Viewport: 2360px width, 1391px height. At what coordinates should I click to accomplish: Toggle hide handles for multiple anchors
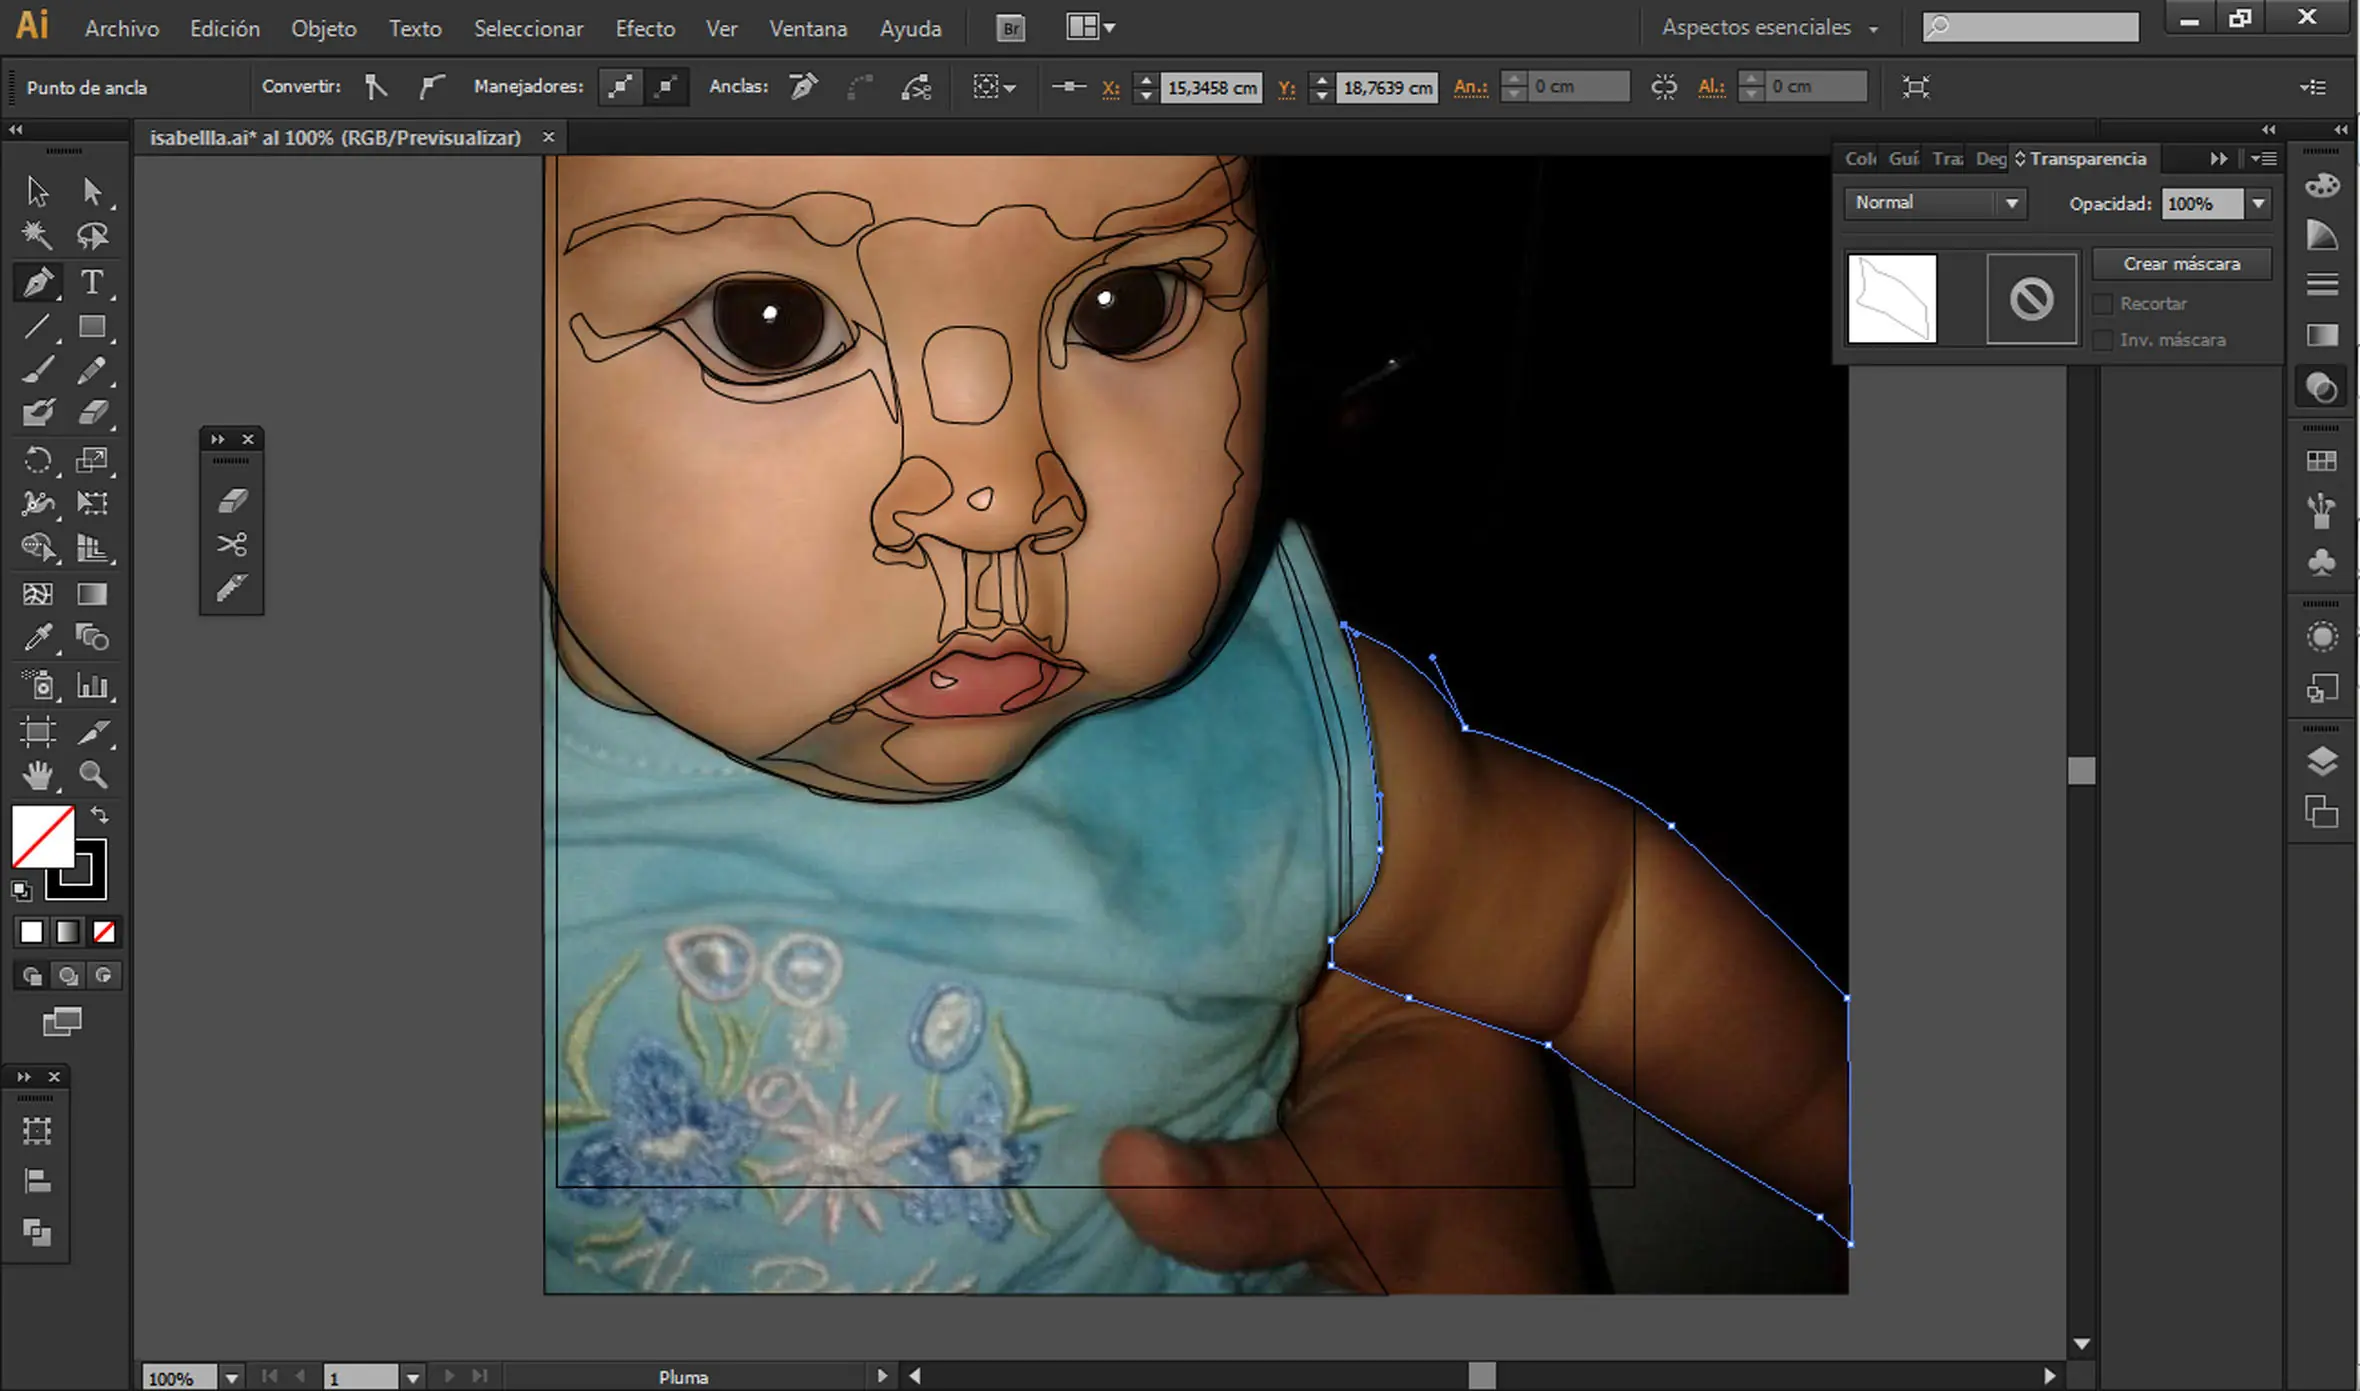pyautogui.click(x=666, y=87)
